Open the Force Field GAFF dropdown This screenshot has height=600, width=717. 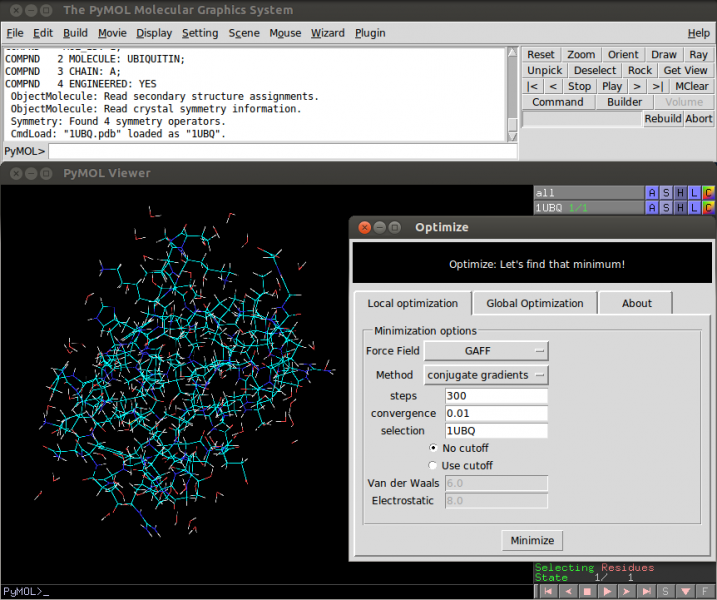tap(486, 351)
